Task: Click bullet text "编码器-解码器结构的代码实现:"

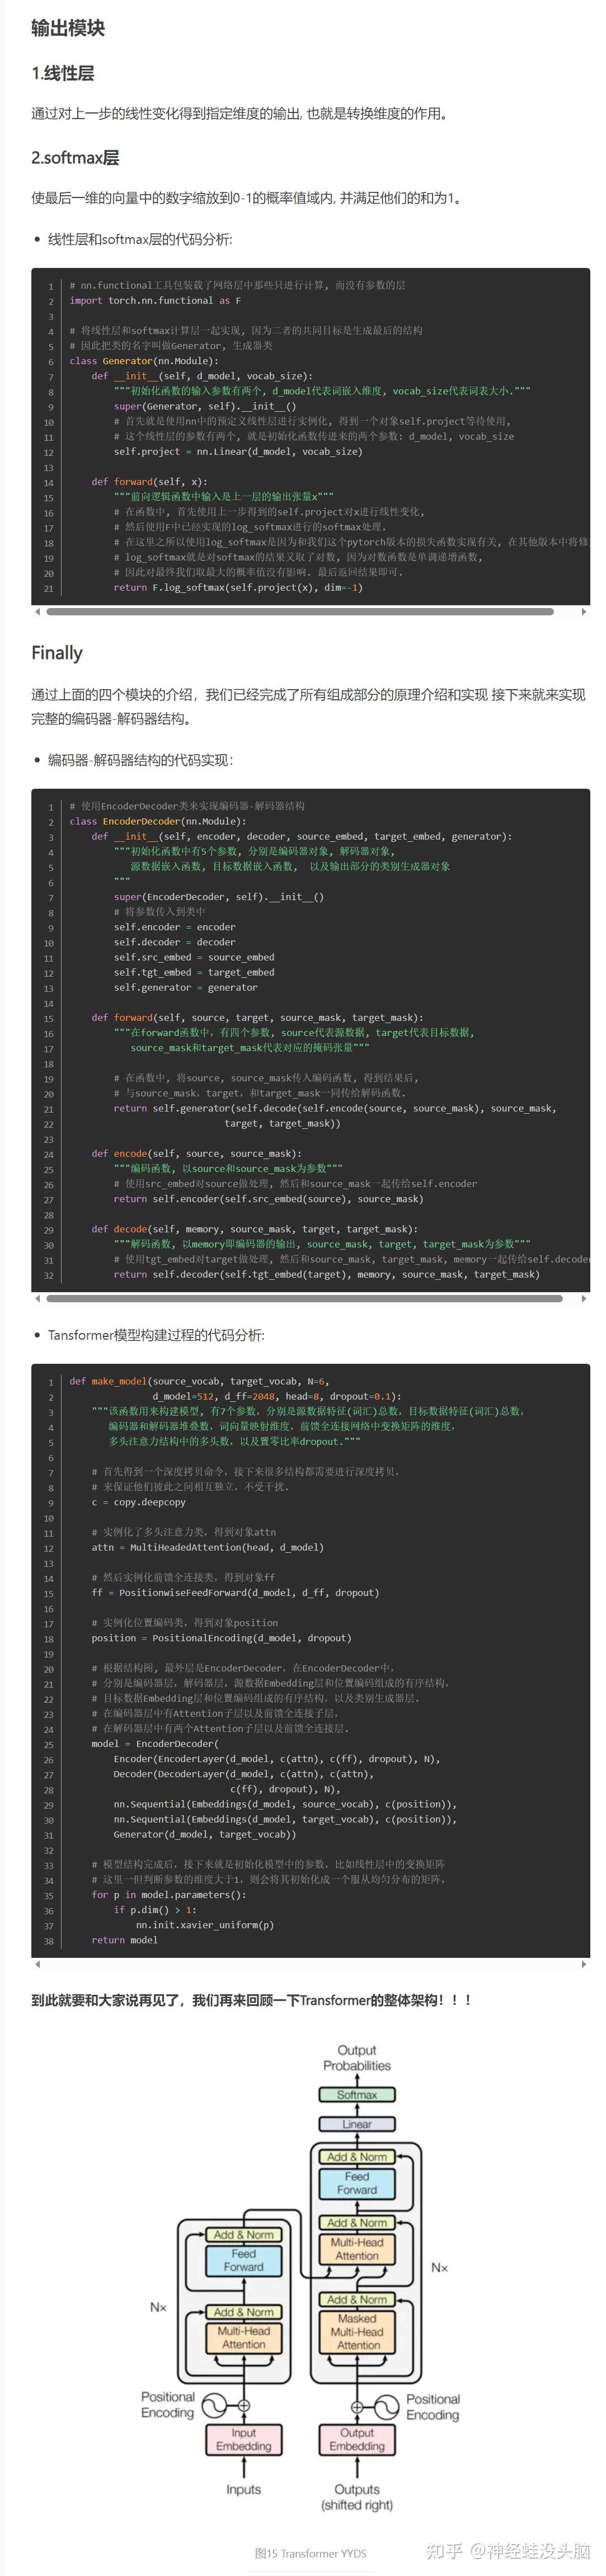Action: tap(140, 760)
